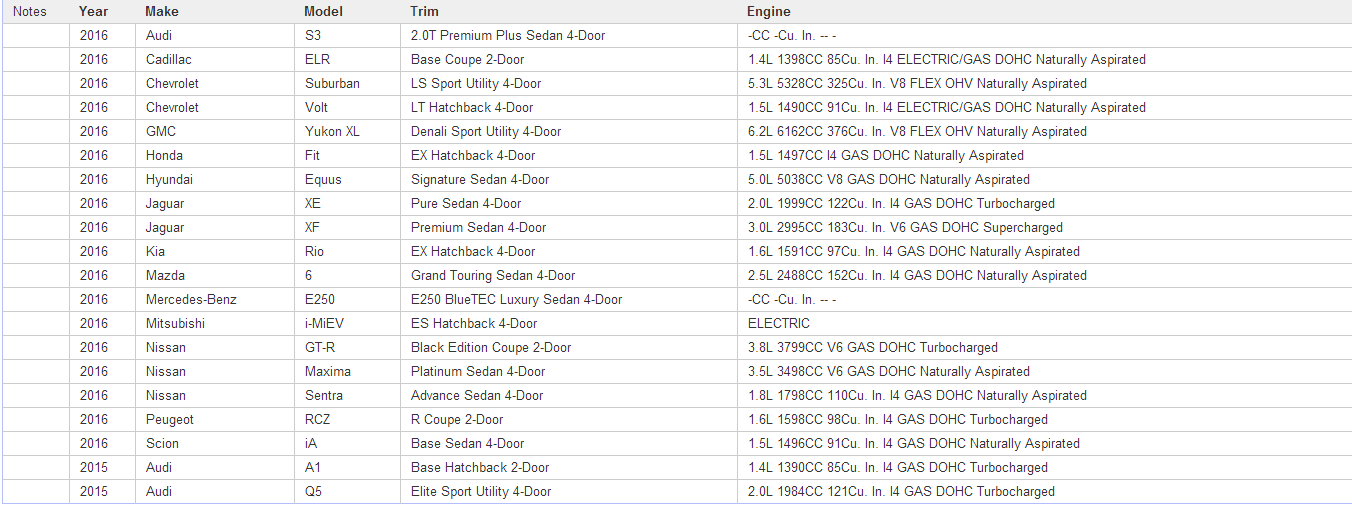Click the Year column header

pyautogui.click(x=93, y=12)
